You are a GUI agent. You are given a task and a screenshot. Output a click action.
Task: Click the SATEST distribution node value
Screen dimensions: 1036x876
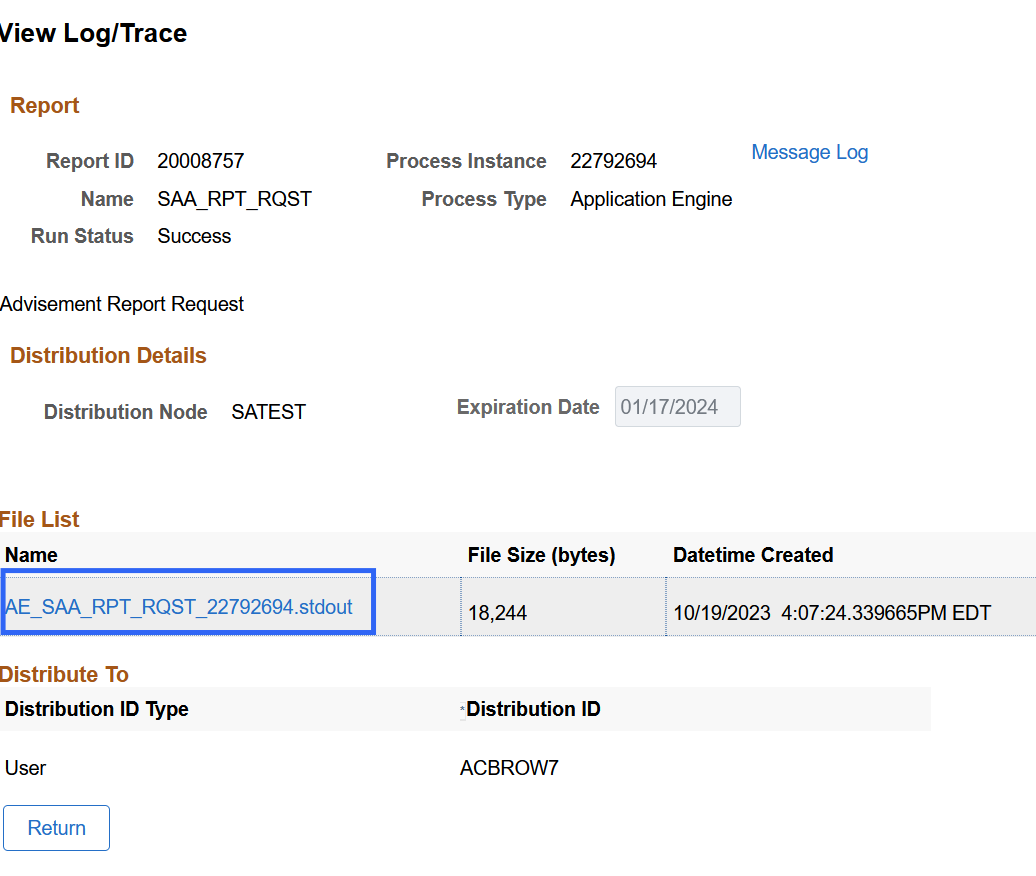268,412
